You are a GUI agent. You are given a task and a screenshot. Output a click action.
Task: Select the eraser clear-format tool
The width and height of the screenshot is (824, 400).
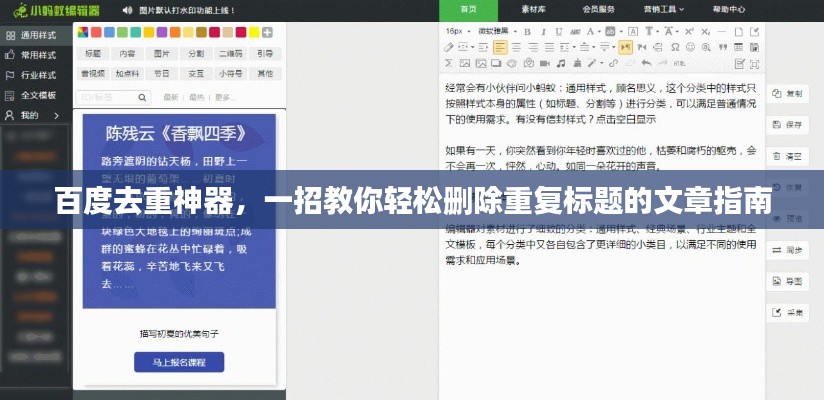(x=449, y=47)
